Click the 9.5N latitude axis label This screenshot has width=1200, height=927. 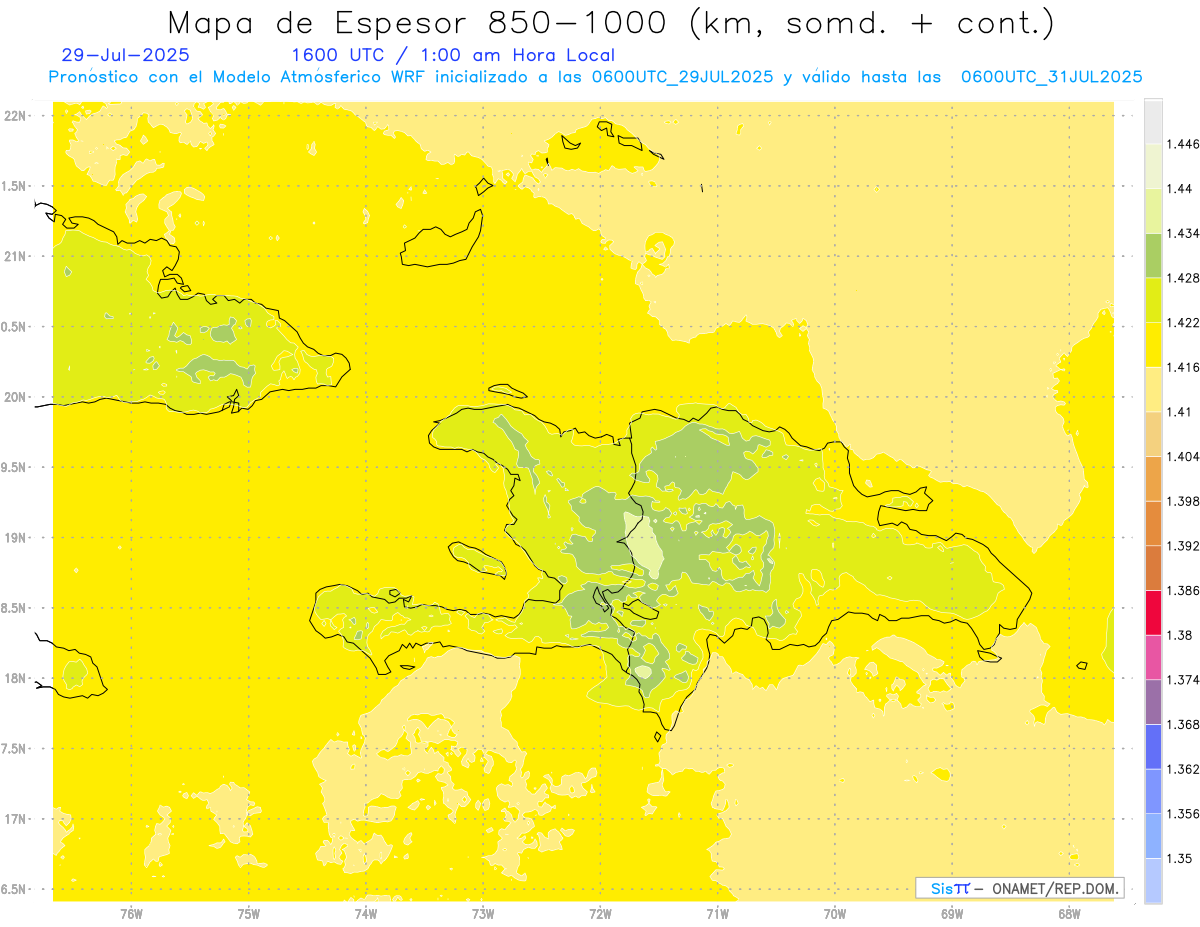pos(14,467)
